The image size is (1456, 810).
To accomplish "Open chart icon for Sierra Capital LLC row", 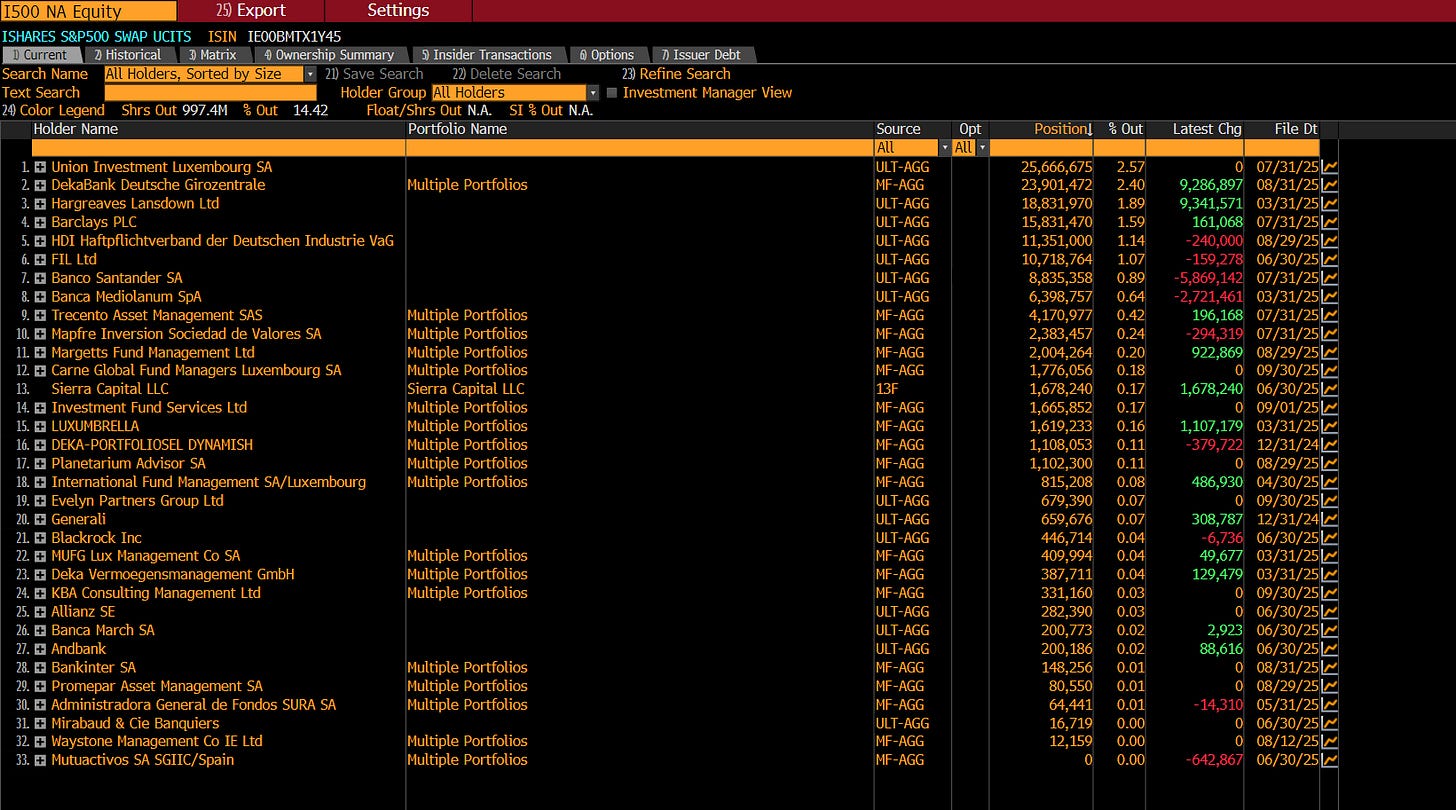I will [x=1330, y=389].
